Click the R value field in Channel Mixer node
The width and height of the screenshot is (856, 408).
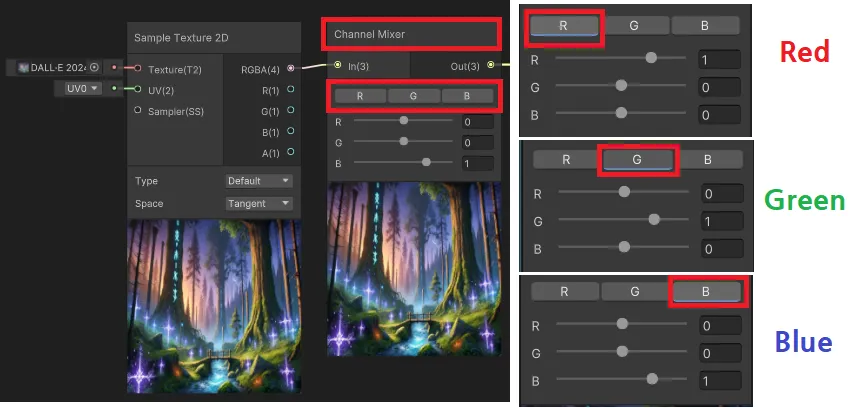point(478,122)
